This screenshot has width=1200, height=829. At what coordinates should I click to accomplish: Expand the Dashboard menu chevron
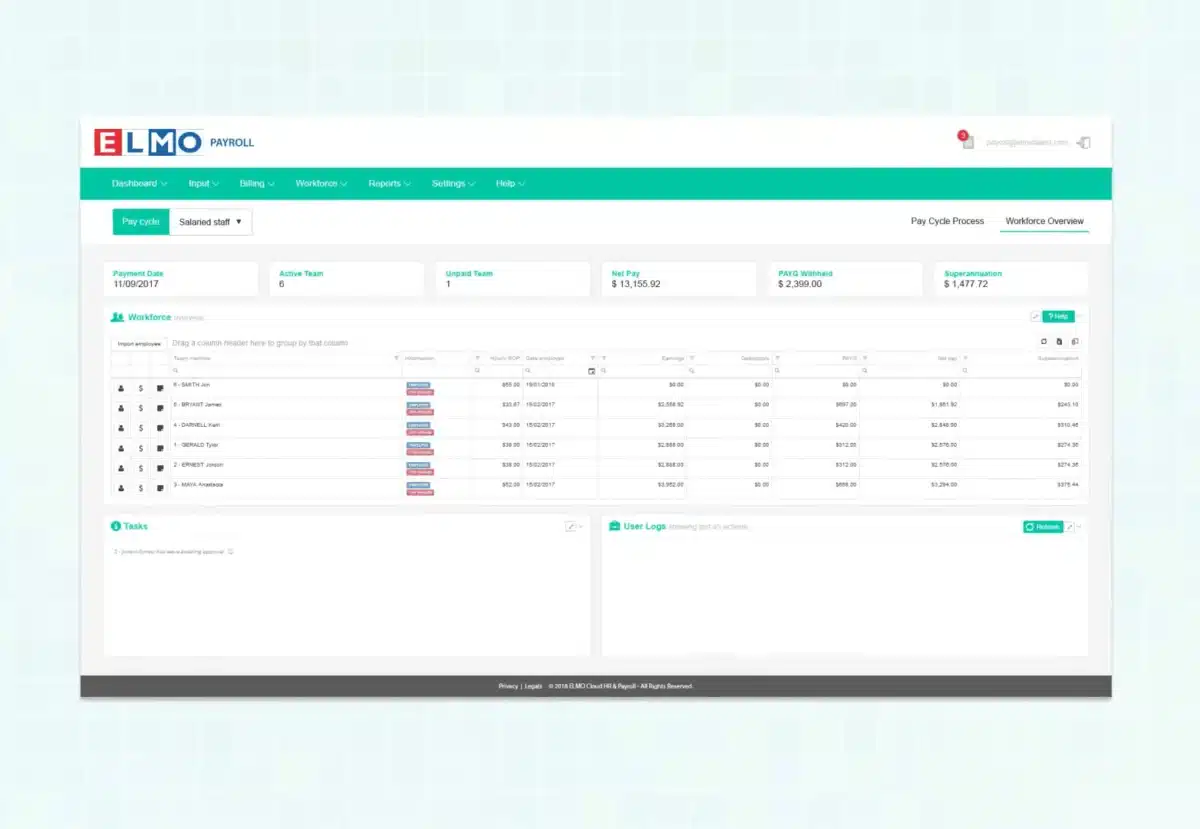(162, 183)
